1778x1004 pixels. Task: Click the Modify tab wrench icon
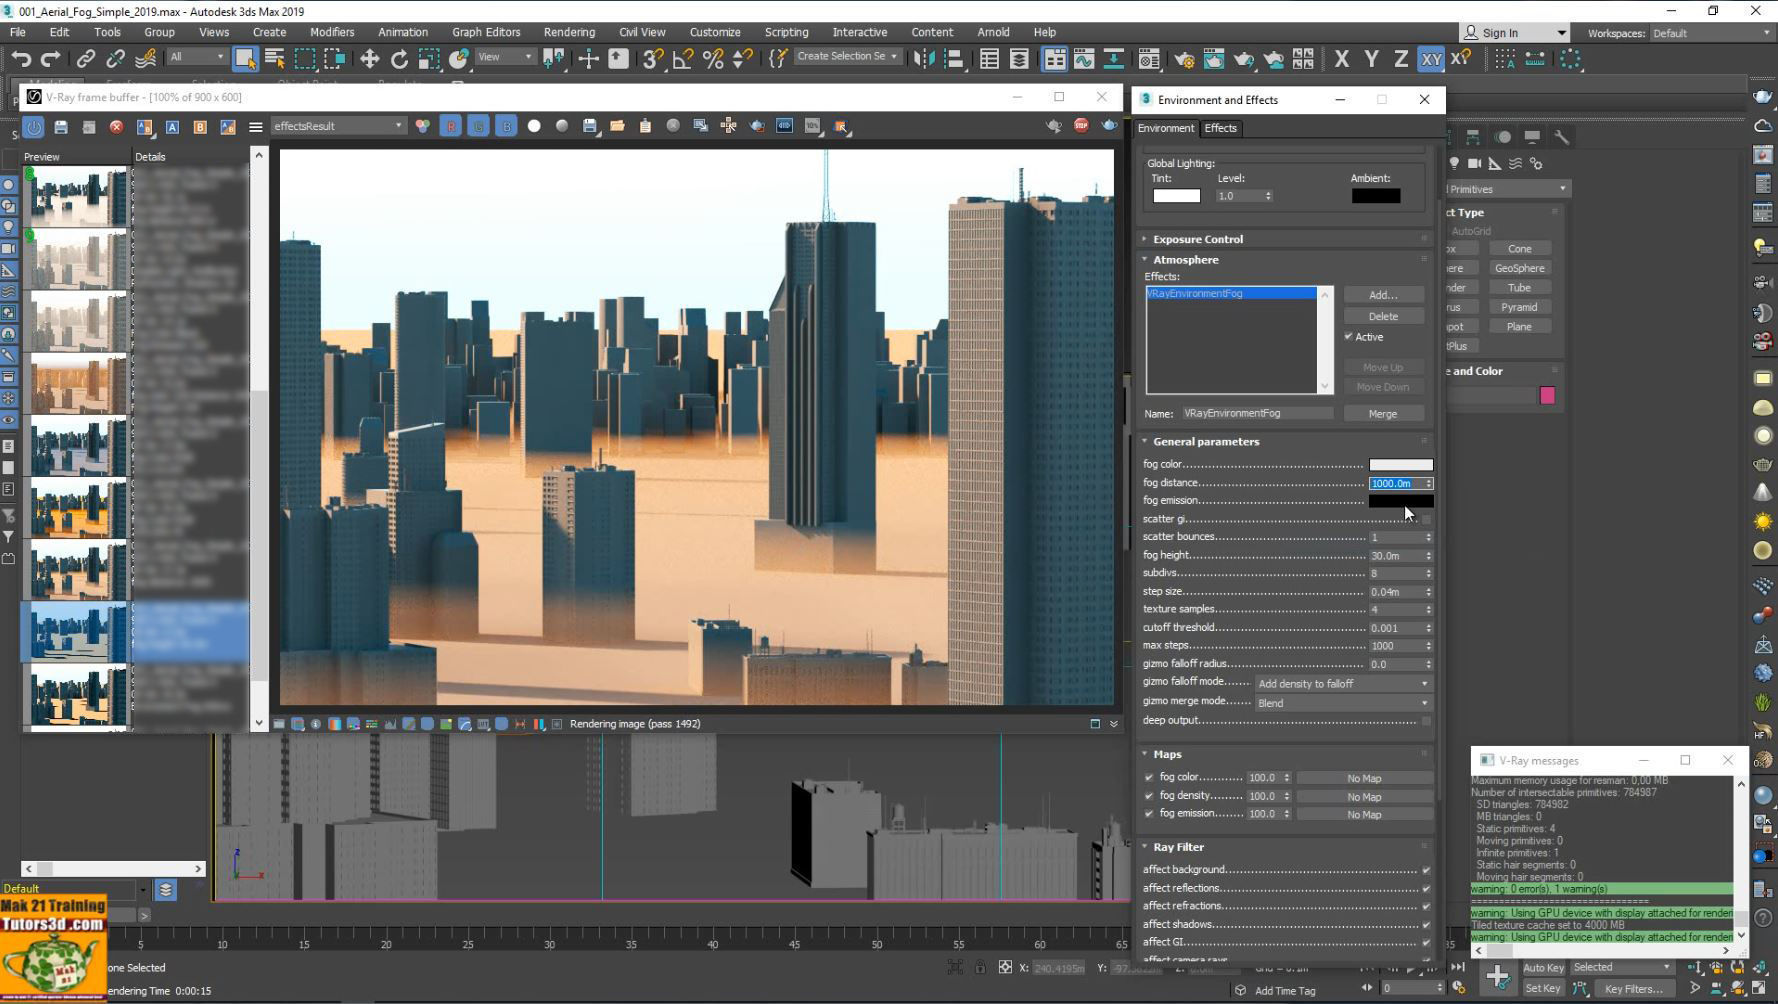coord(1561,136)
